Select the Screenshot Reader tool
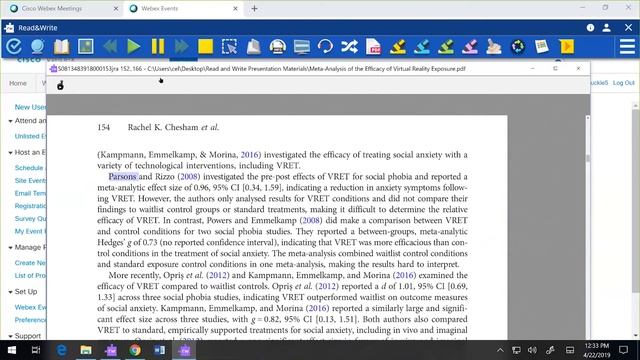 [x=229, y=47]
